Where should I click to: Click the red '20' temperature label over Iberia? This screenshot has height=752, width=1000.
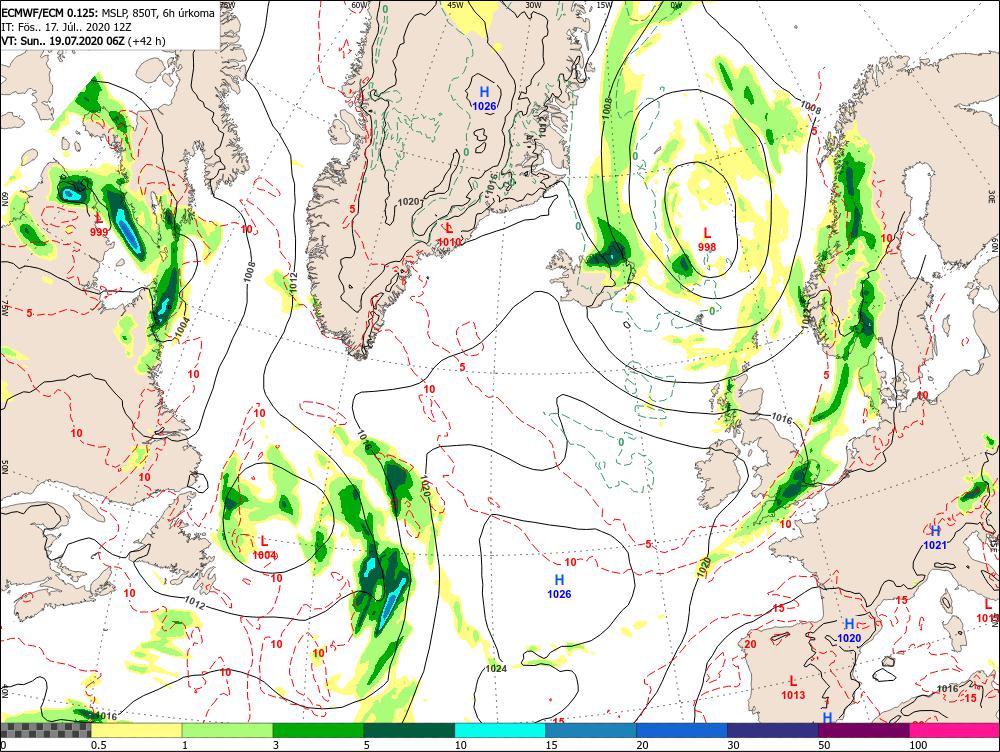pyautogui.click(x=750, y=644)
